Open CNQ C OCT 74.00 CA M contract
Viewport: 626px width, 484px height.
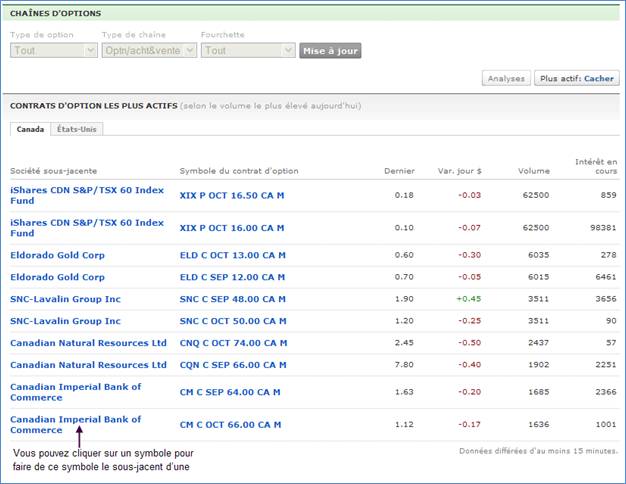pos(232,343)
